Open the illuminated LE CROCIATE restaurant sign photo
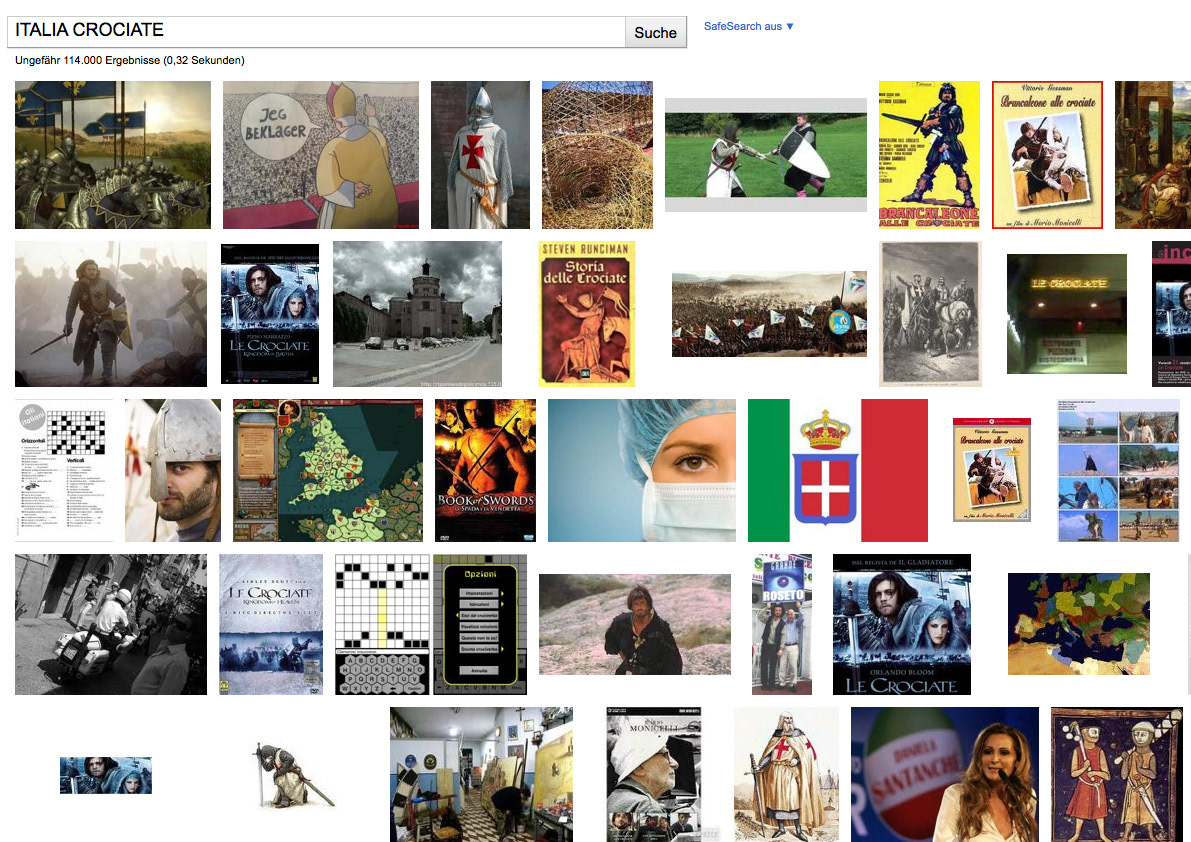The width and height of the screenshot is (1191, 842). pyautogui.click(x=1066, y=314)
